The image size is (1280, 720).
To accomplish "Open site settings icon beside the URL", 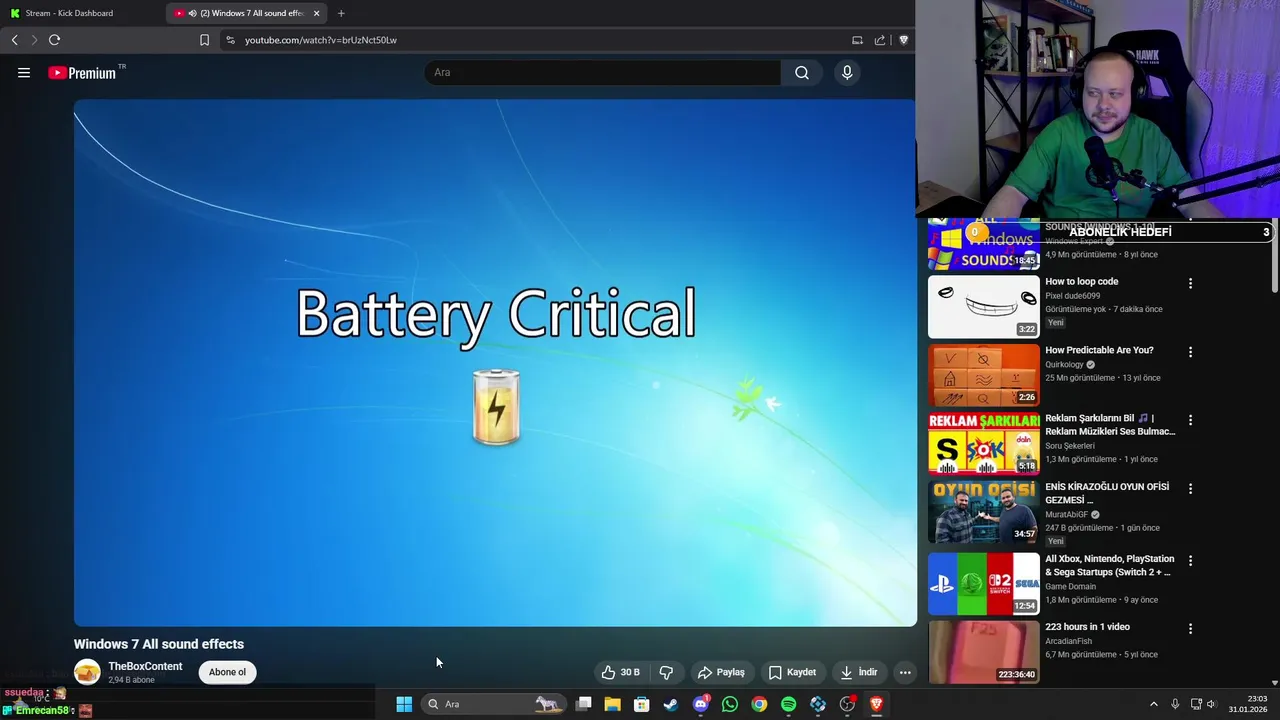I will pyautogui.click(x=230, y=40).
